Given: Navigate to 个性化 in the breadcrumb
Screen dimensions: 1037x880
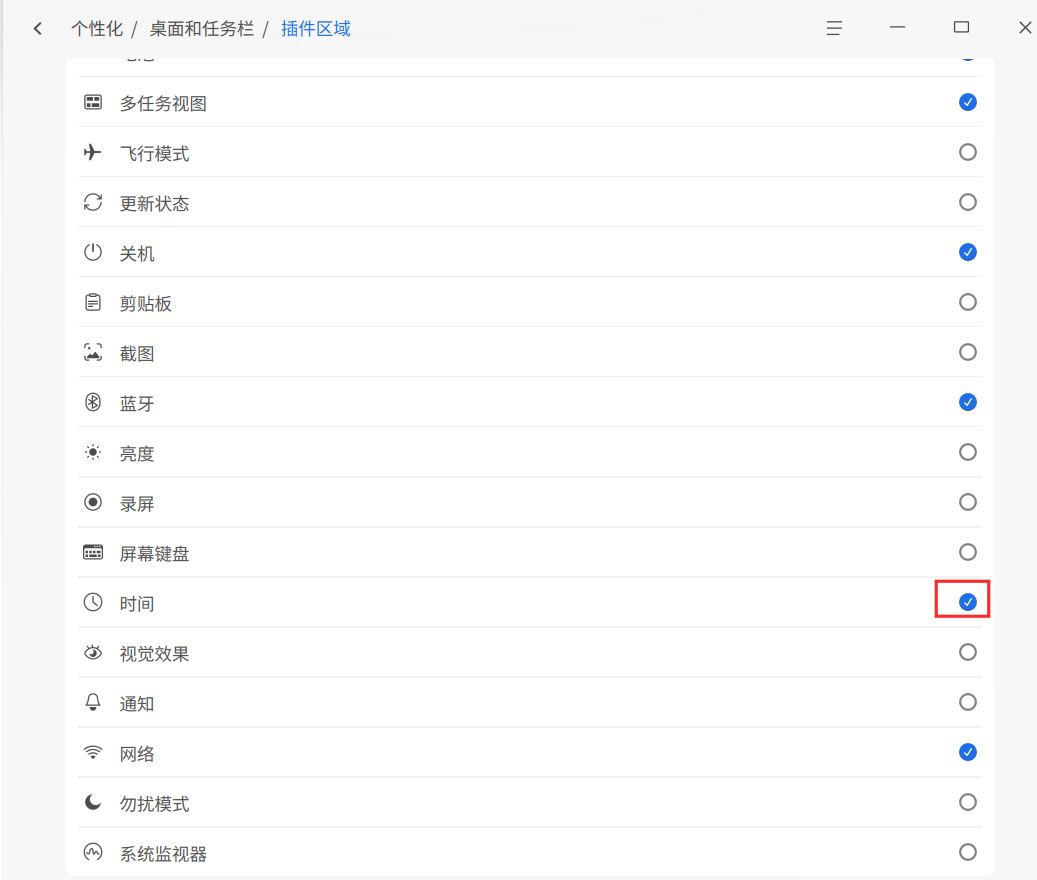Looking at the screenshot, I should point(97,29).
